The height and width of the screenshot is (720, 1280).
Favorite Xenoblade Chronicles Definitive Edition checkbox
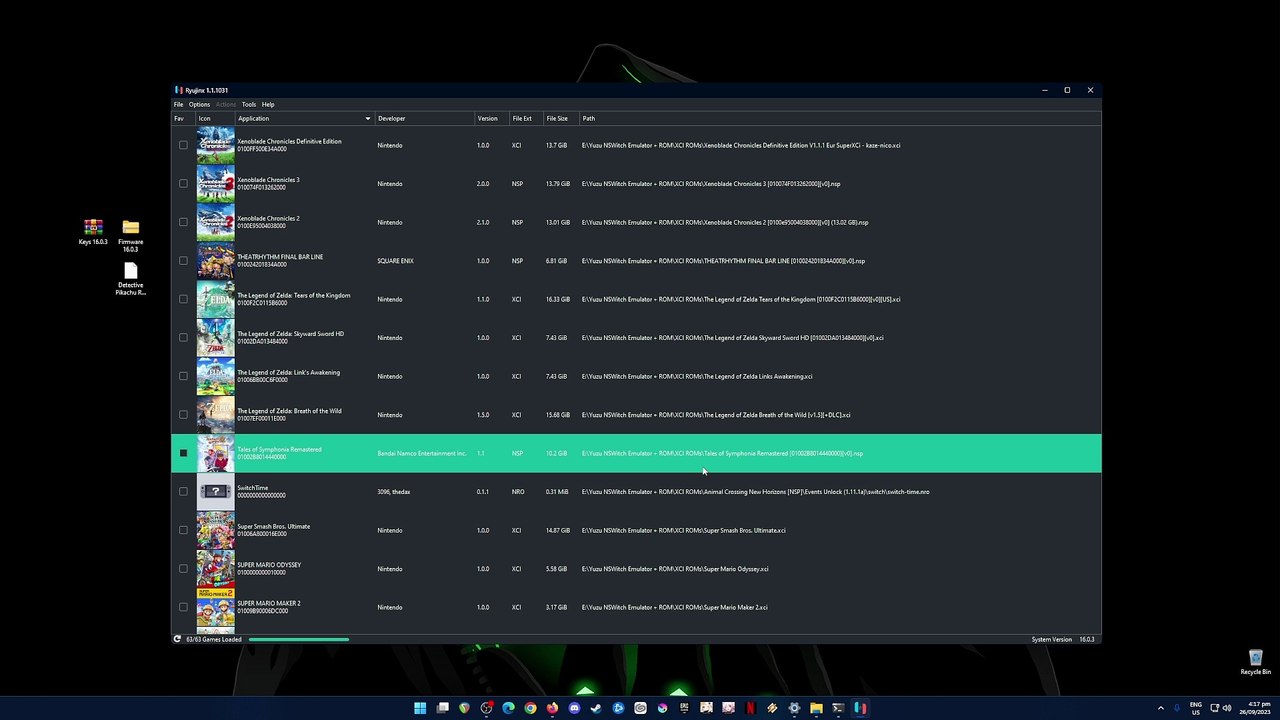(183, 145)
